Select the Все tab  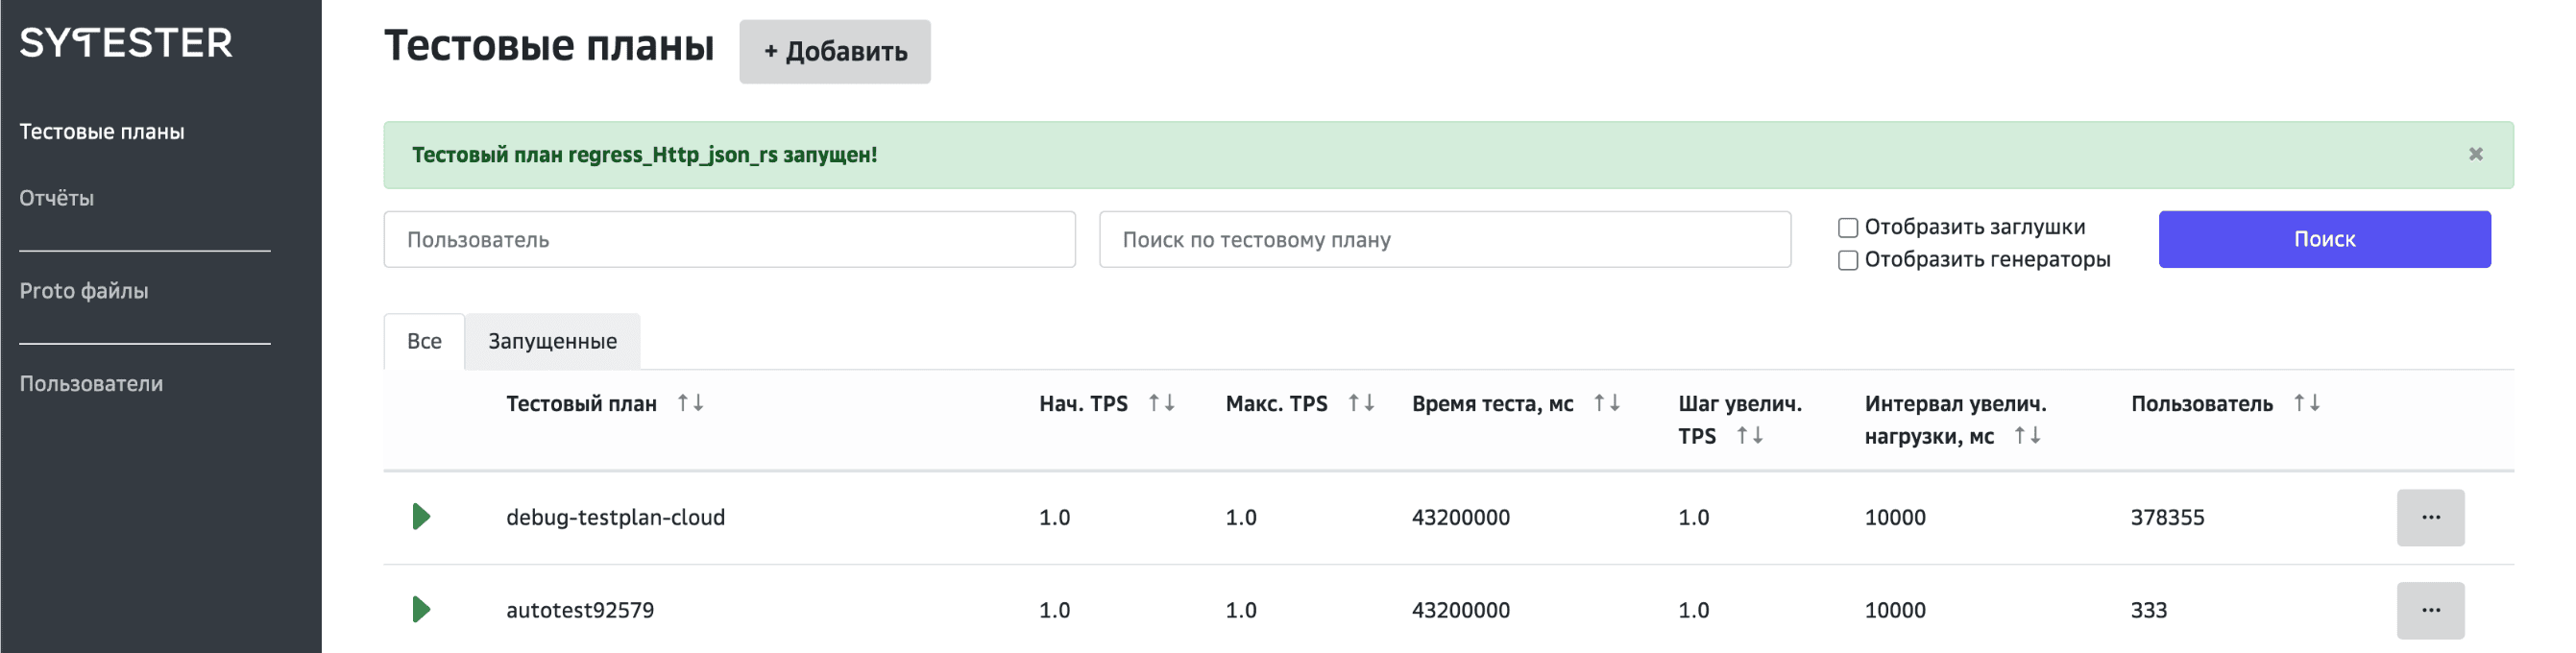(424, 342)
